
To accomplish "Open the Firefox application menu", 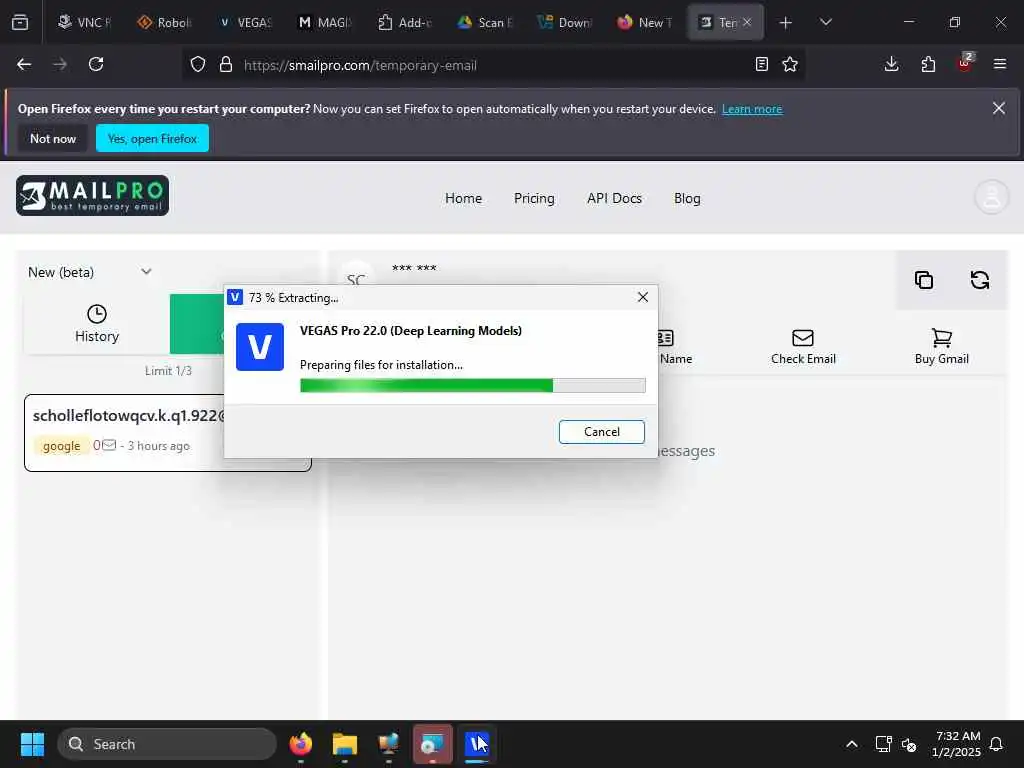I will click(1000, 65).
